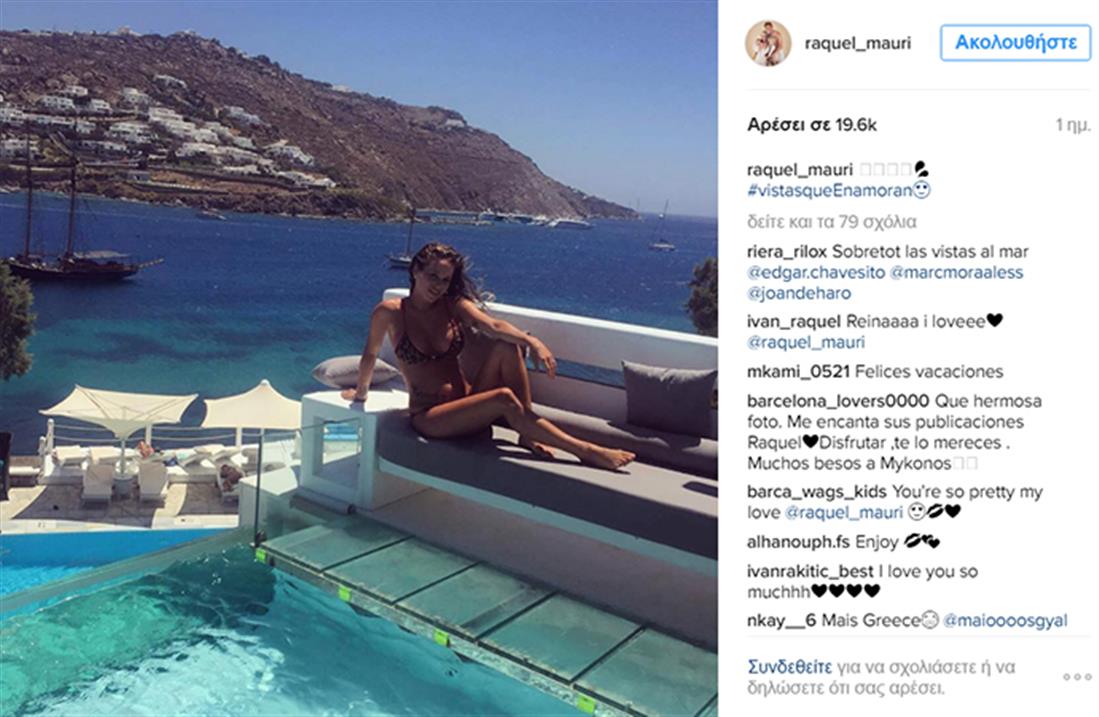This screenshot has height=717, width=1099.
Task: Open ivan_raquel commenter profile
Action: tap(793, 322)
